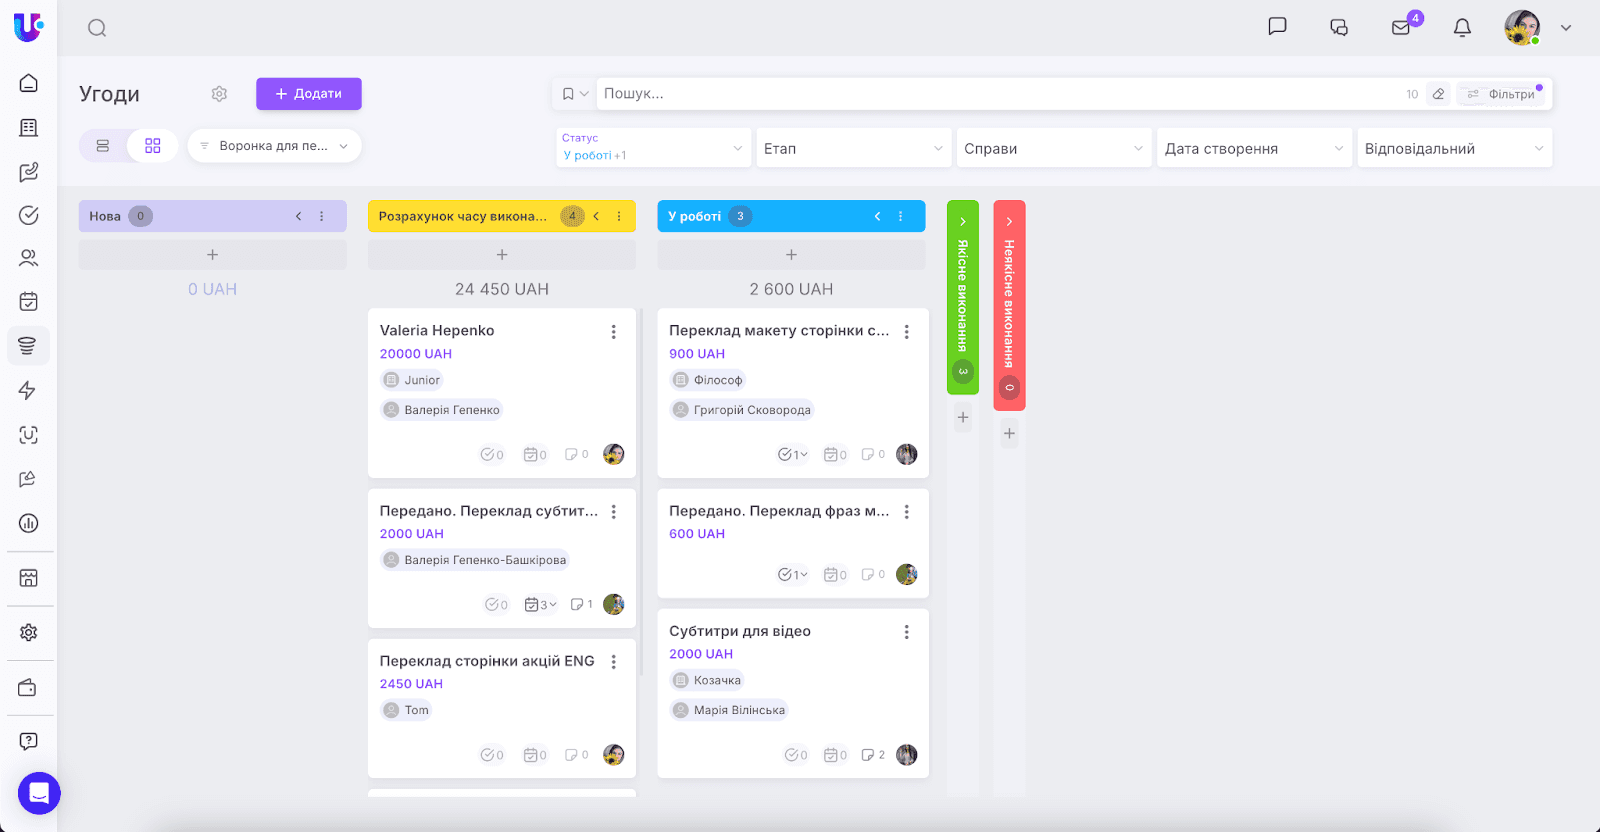Open the Valeria Hepenko deal
This screenshot has height=832, width=1600.
point(437,331)
